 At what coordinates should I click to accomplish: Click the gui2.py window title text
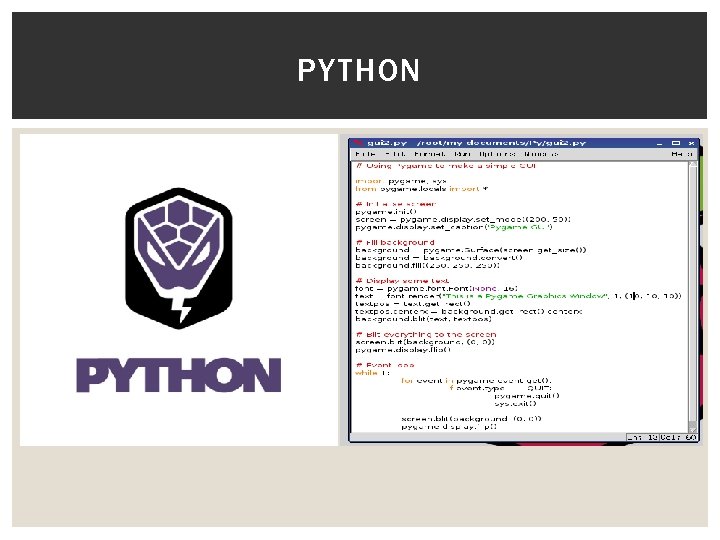tap(477, 143)
